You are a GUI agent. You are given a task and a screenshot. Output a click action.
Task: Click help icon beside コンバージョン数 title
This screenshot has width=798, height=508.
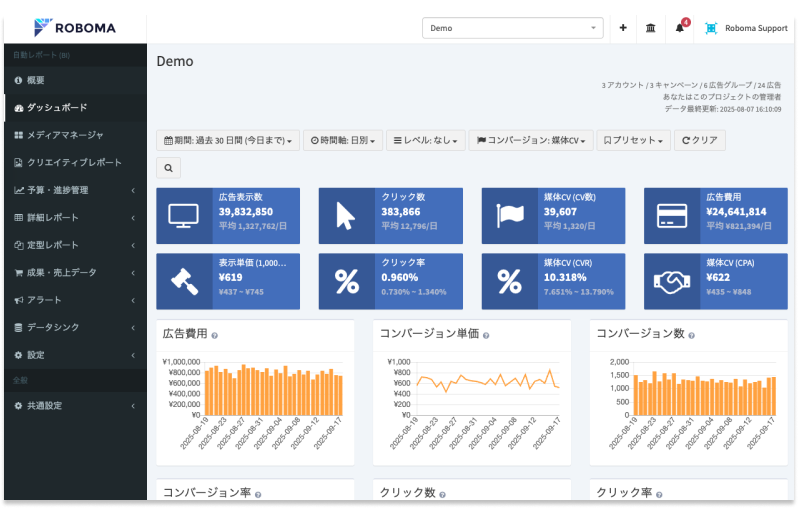[x=692, y=335]
